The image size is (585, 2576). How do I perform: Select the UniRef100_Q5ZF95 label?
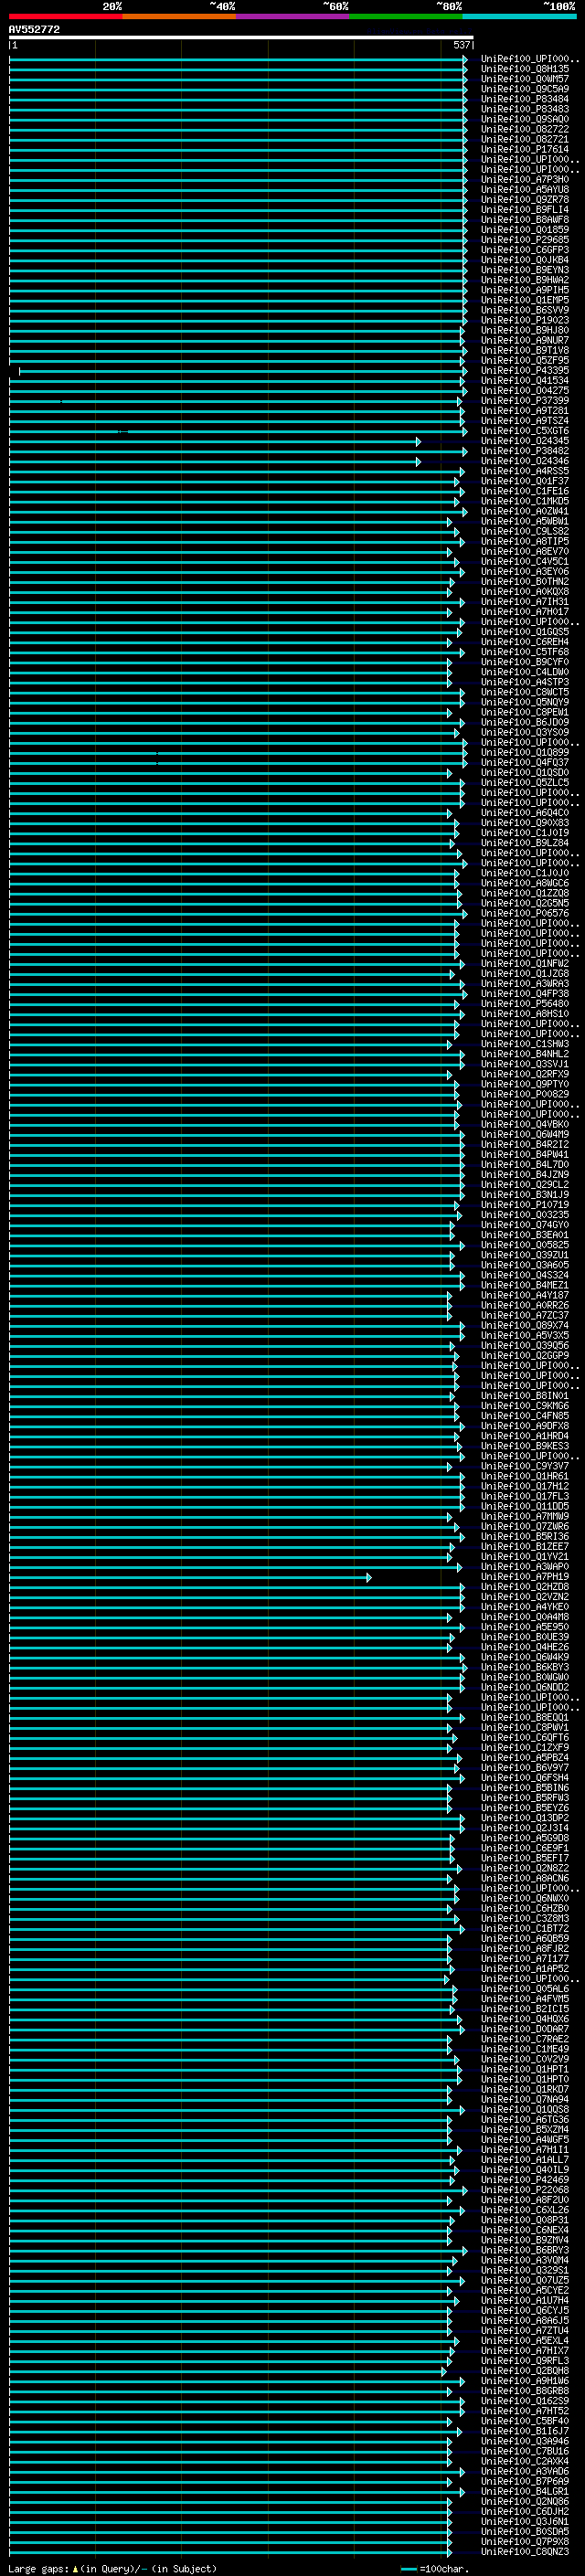pyautogui.click(x=524, y=361)
